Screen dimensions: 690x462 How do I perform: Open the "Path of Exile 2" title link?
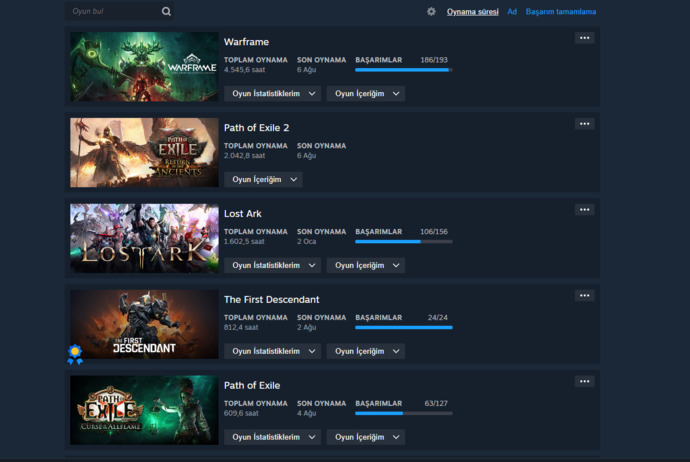tap(257, 128)
